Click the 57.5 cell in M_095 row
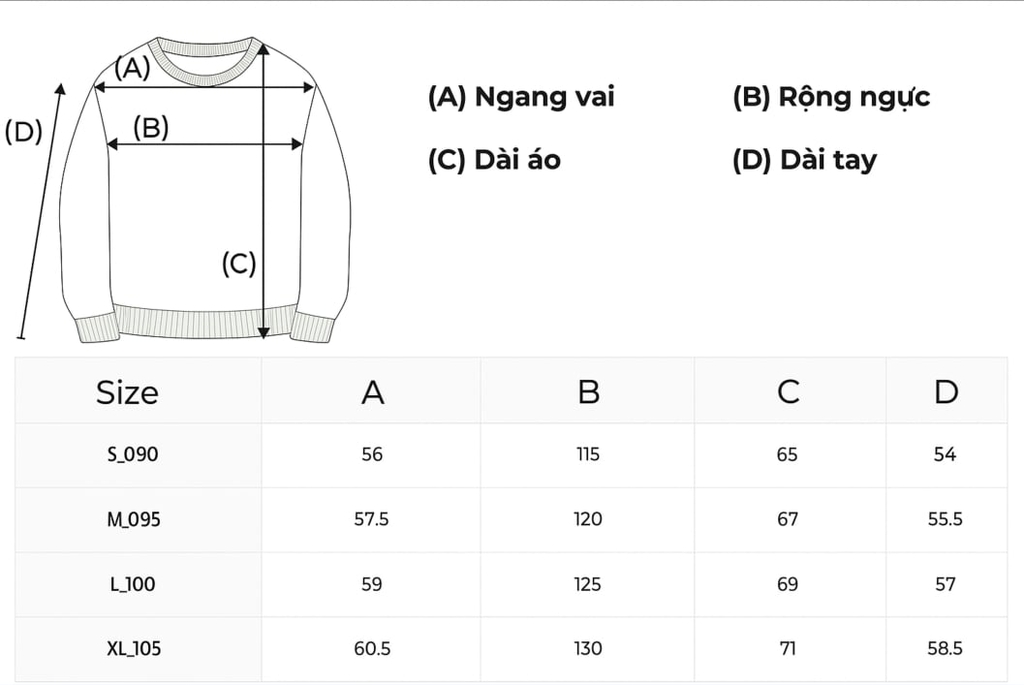Viewport: 1024px width, 685px height. click(x=371, y=520)
